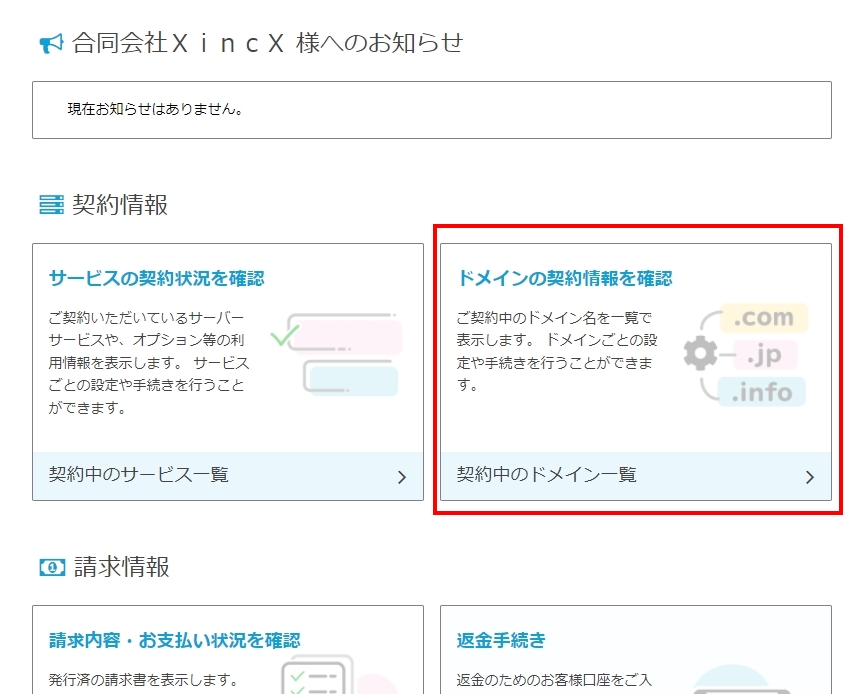Click the service card description text
The image size is (864, 694).
pyautogui.click(x=149, y=363)
